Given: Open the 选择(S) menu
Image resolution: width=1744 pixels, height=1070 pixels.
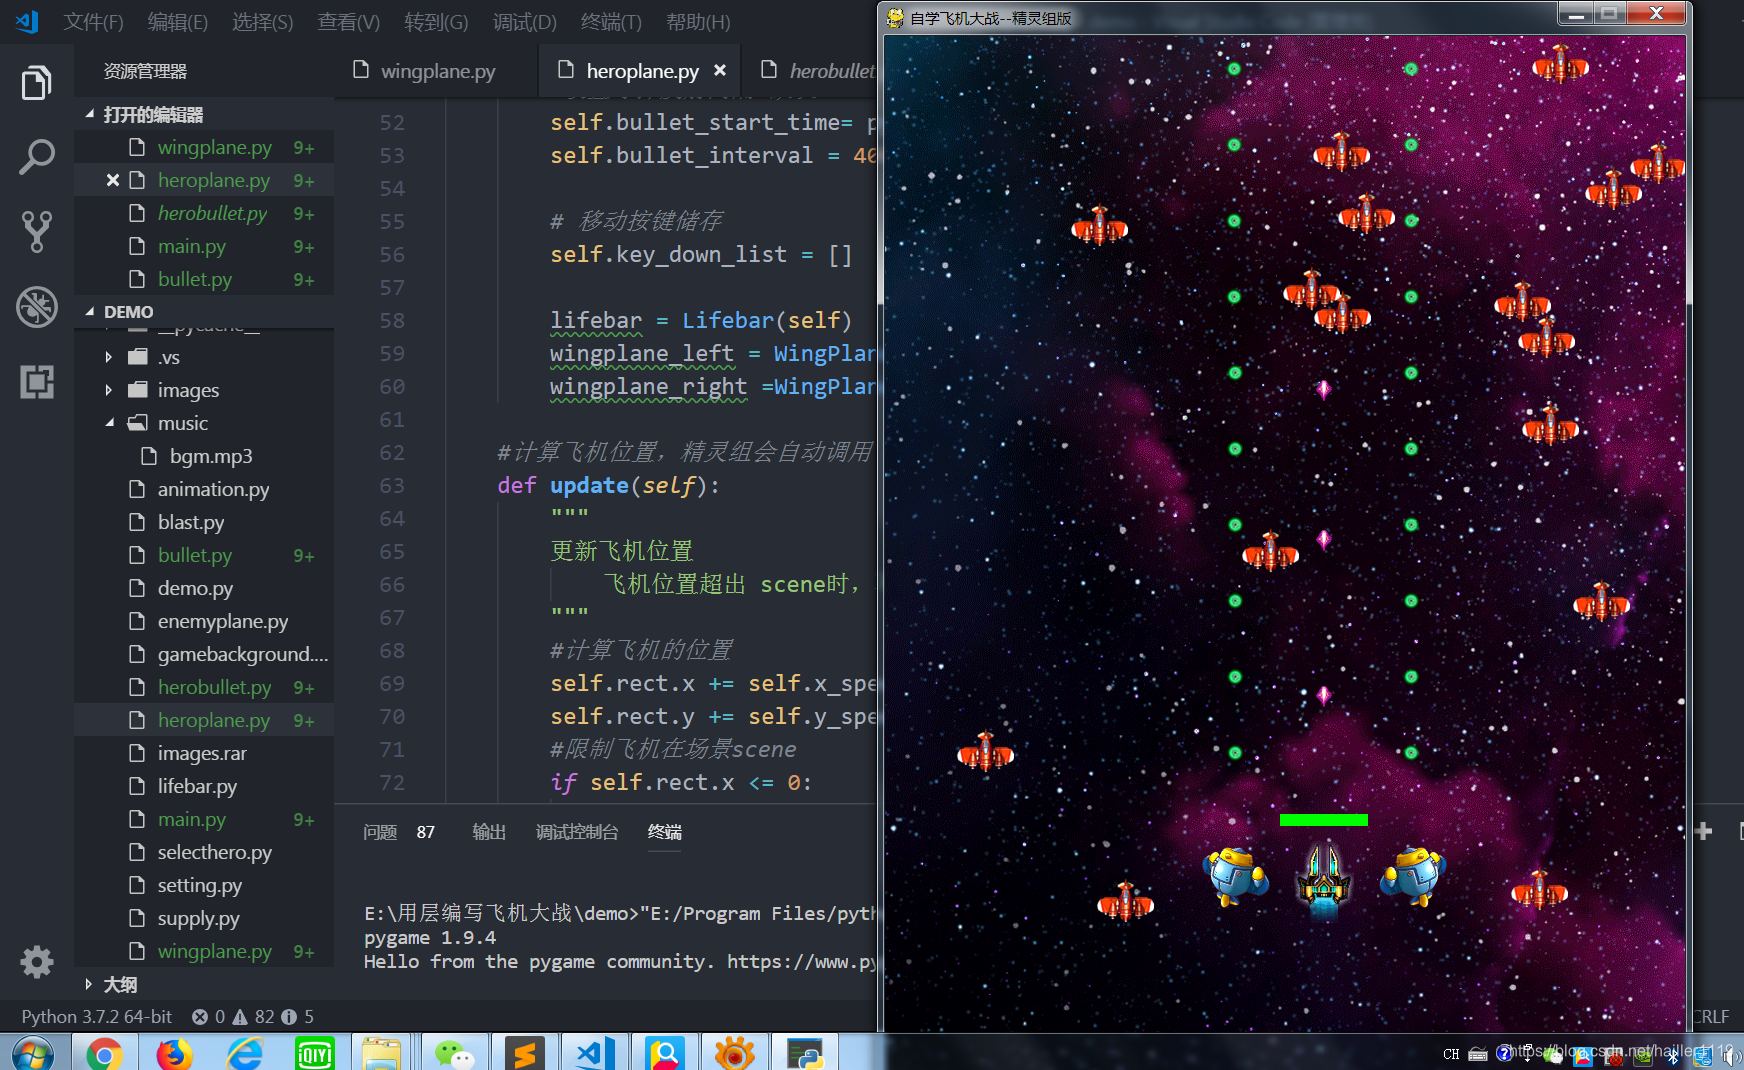Looking at the screenshot, I should point(262,21).
